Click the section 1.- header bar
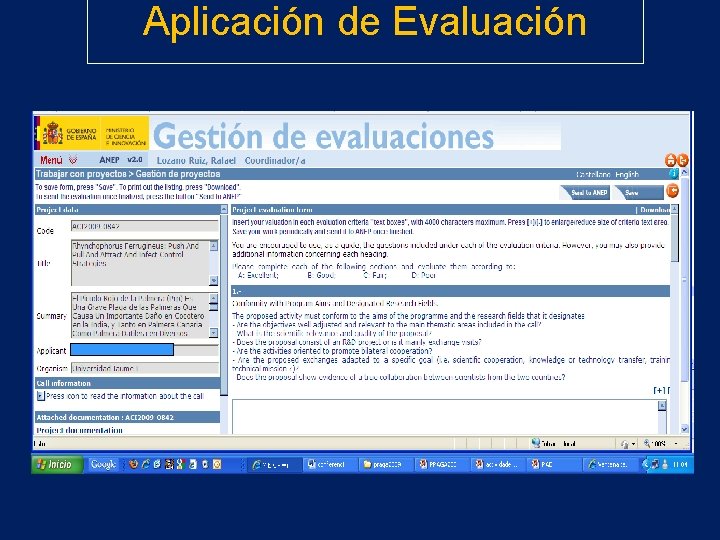720x540 pixels. pos(450,291)
